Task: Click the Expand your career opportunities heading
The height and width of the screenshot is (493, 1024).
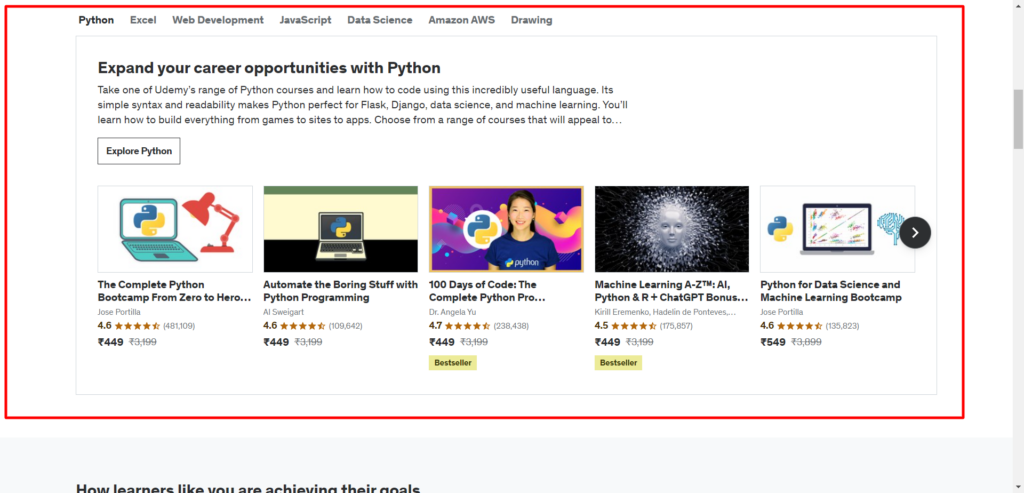Action: [x=269, y=68]
